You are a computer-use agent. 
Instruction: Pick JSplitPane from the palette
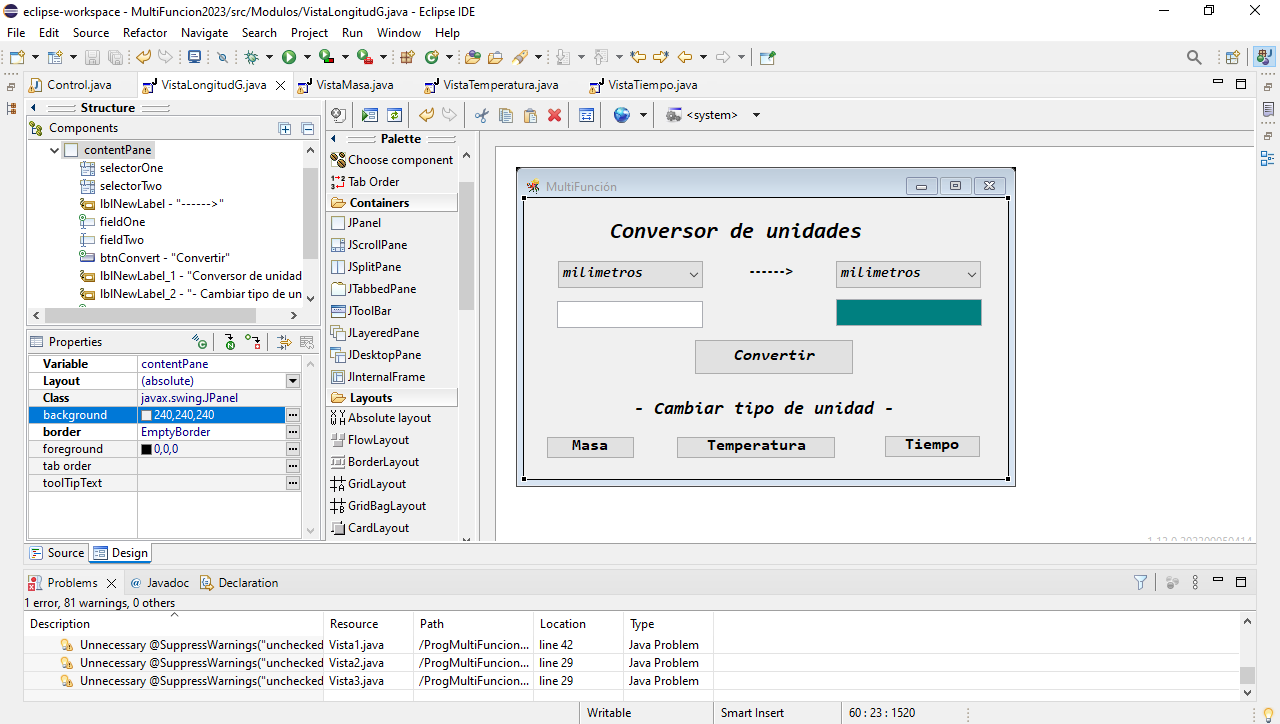coord(366,267)
